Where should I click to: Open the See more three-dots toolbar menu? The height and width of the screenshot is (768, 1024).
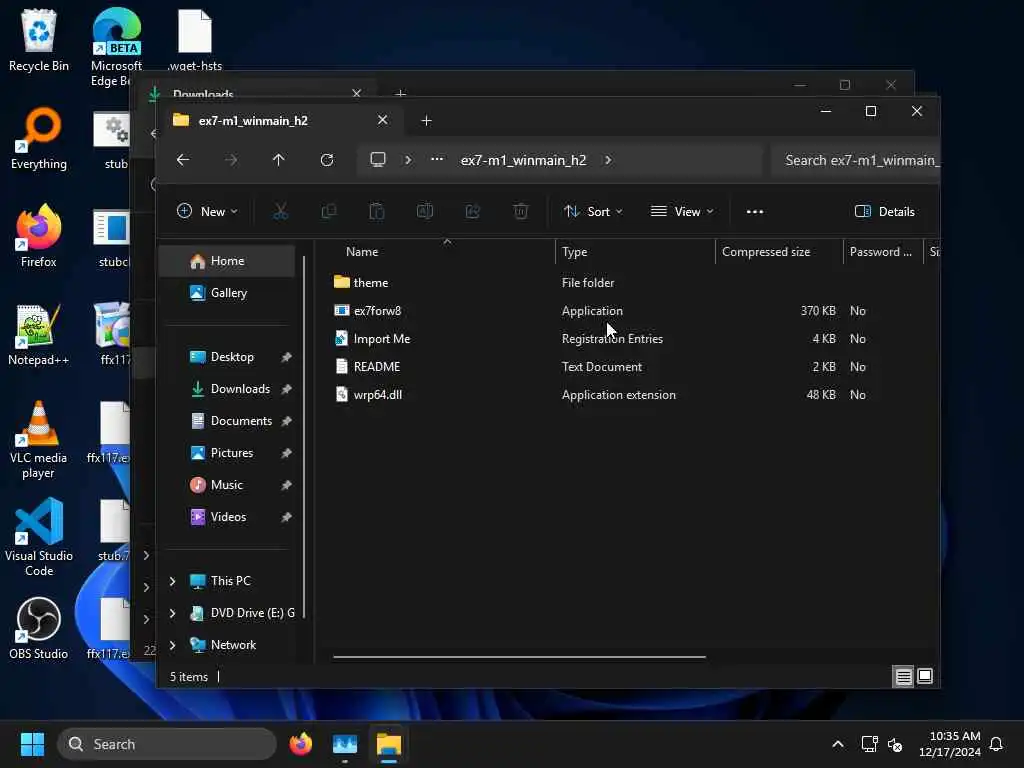754,211
